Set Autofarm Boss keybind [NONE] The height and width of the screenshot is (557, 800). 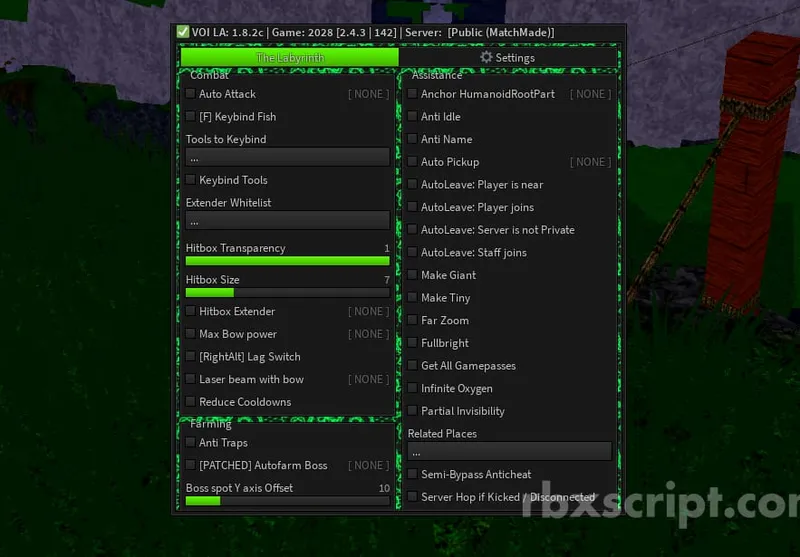(x=368, y=465)
